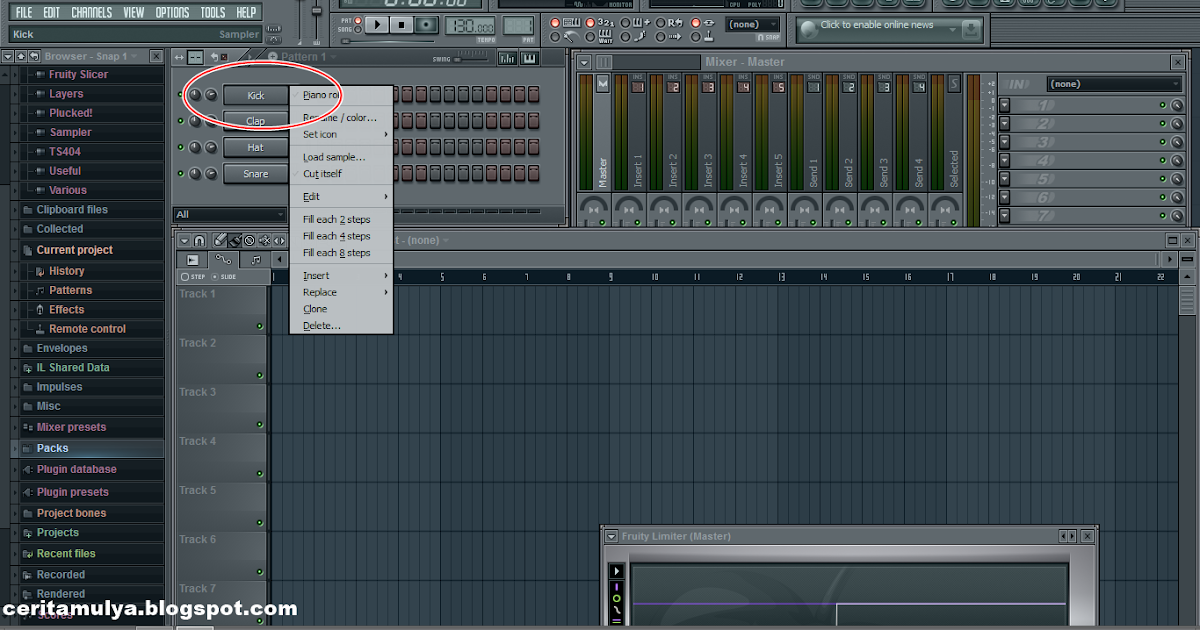The width and height of the screenshot is (1200, 630).
Task: Open the mixer IN (none) input dropdown
Action: [1113, 84]
